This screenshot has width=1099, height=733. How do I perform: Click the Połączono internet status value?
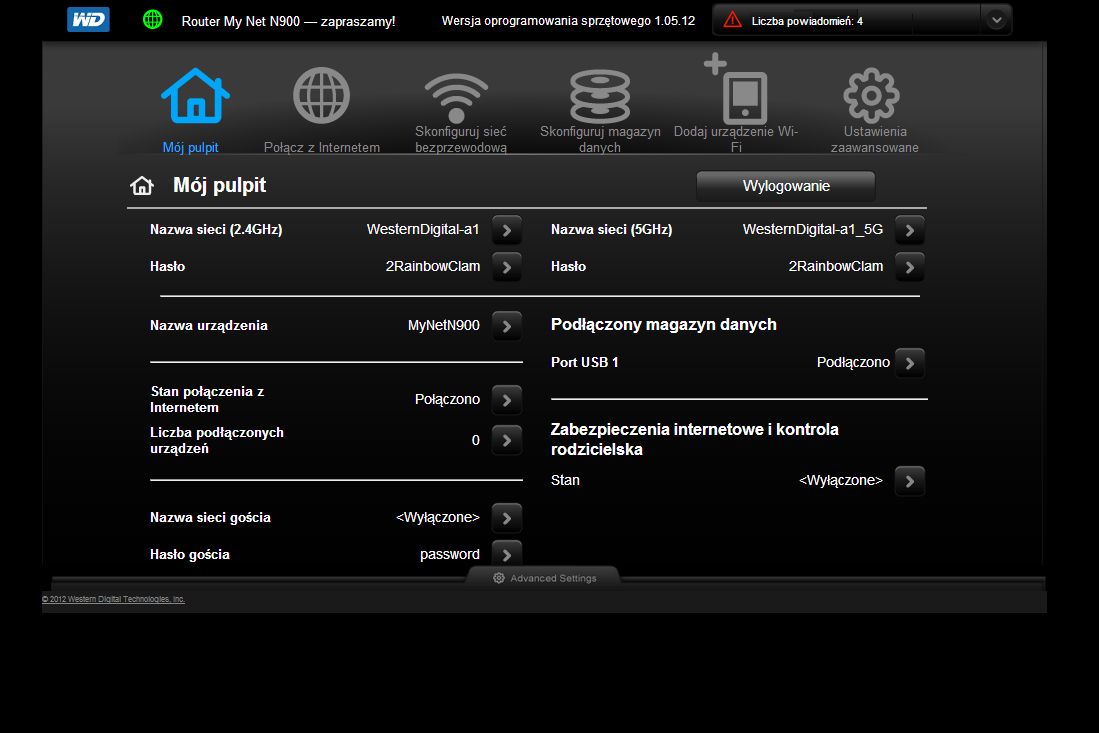447,399
